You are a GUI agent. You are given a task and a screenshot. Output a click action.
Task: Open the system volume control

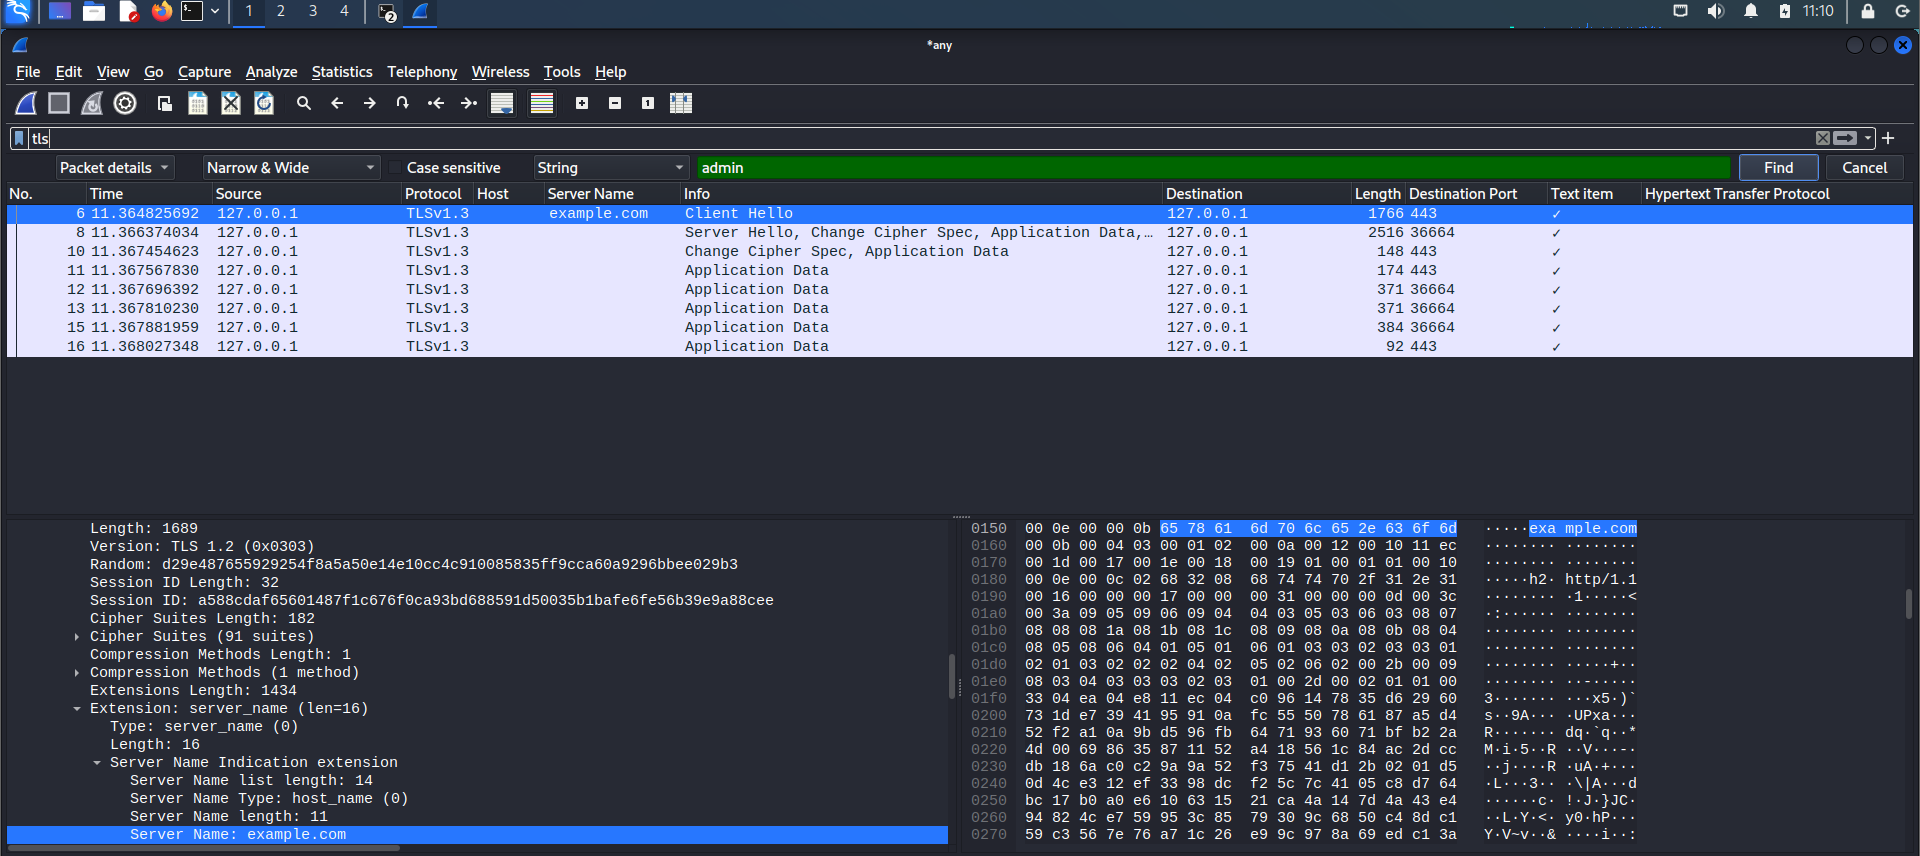(1716, 11)
